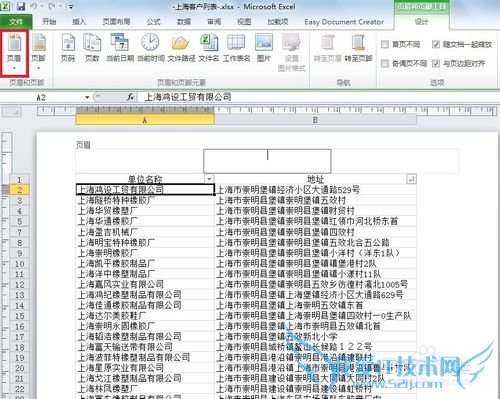
Task: Switch to the 页面布局 Page Layout tab
Action: tap(116, 22)
